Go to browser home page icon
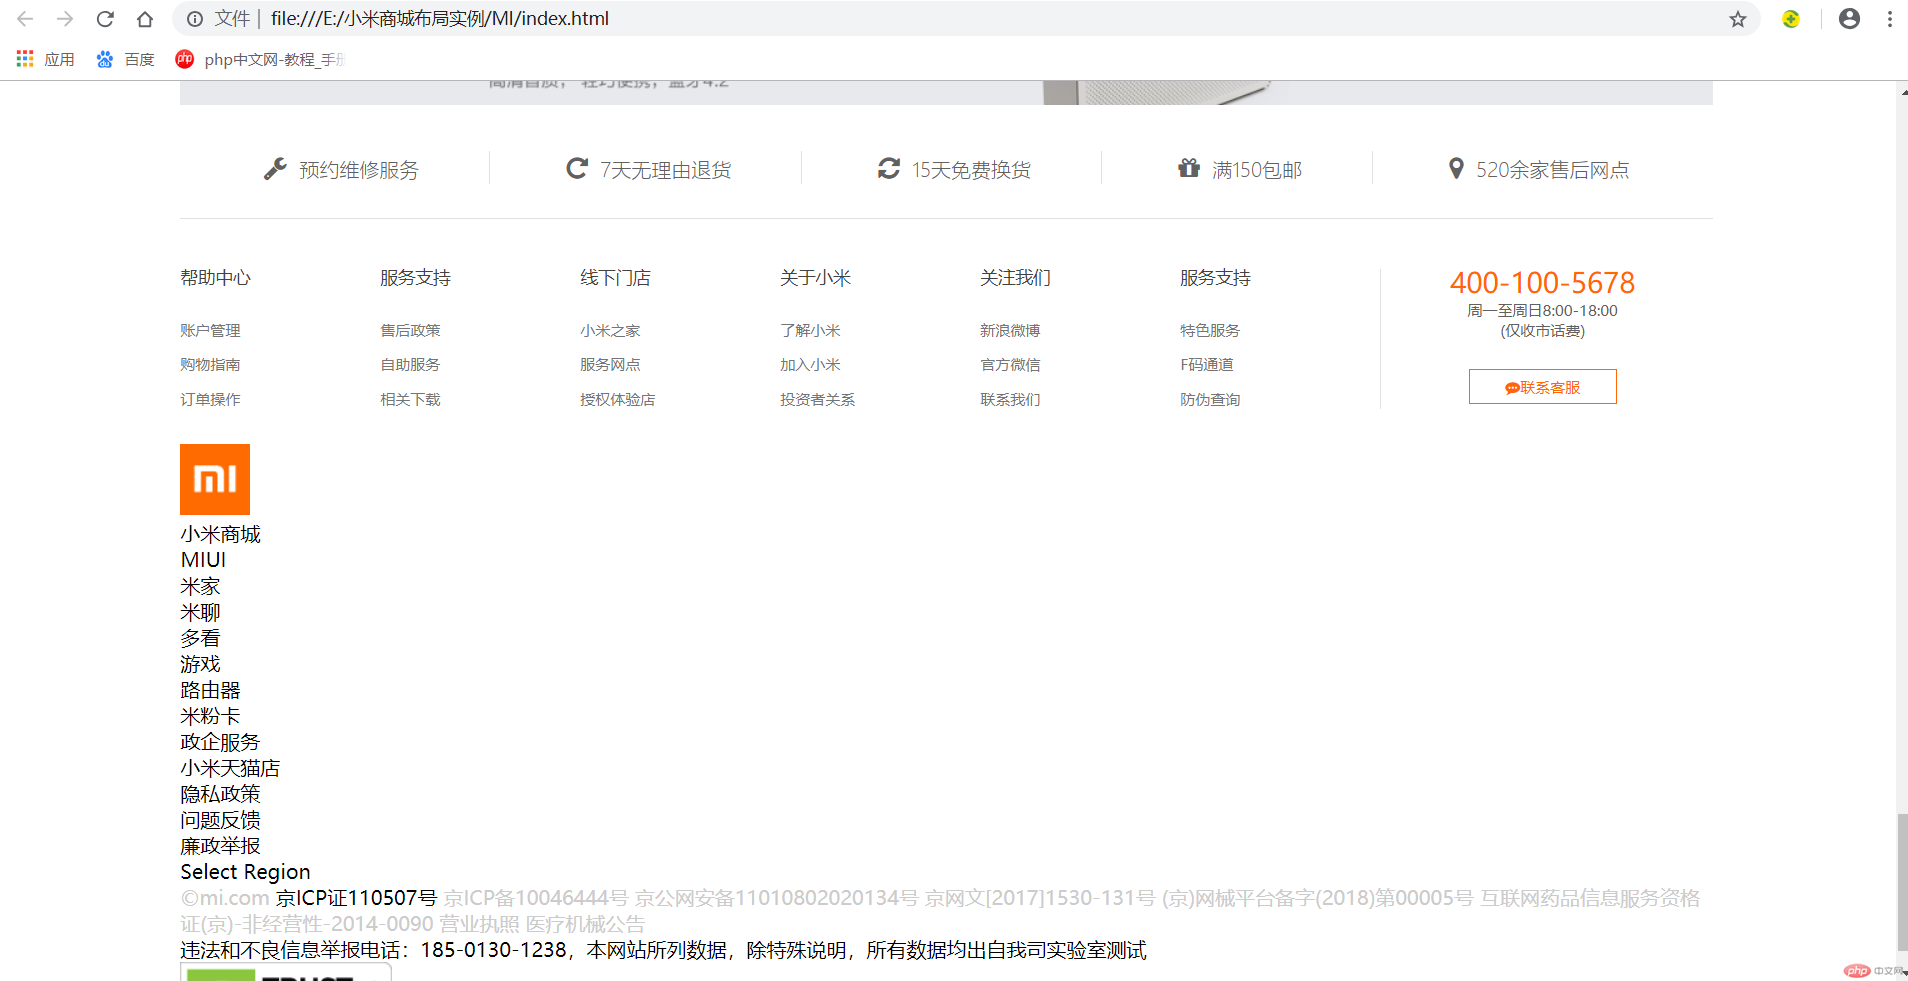 (x=145, y=19)
